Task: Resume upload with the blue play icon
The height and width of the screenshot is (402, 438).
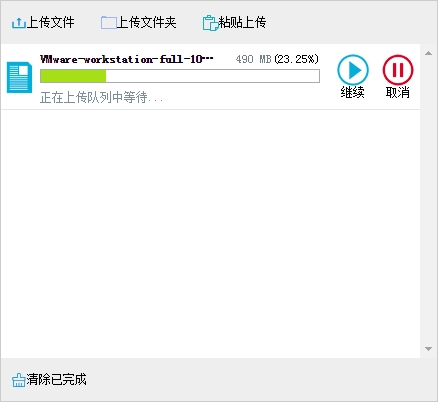Action: coord(353,70)
